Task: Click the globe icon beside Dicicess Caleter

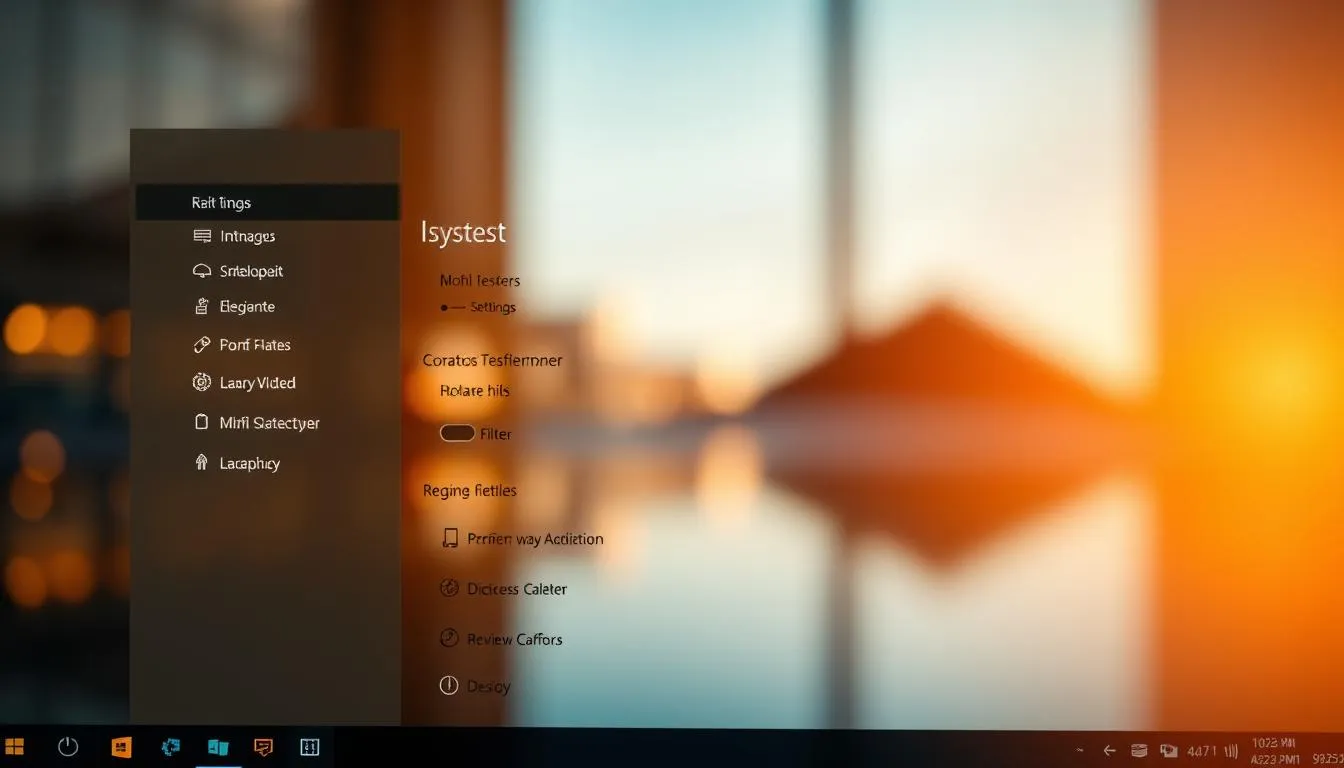Action: tap(450, 589)
